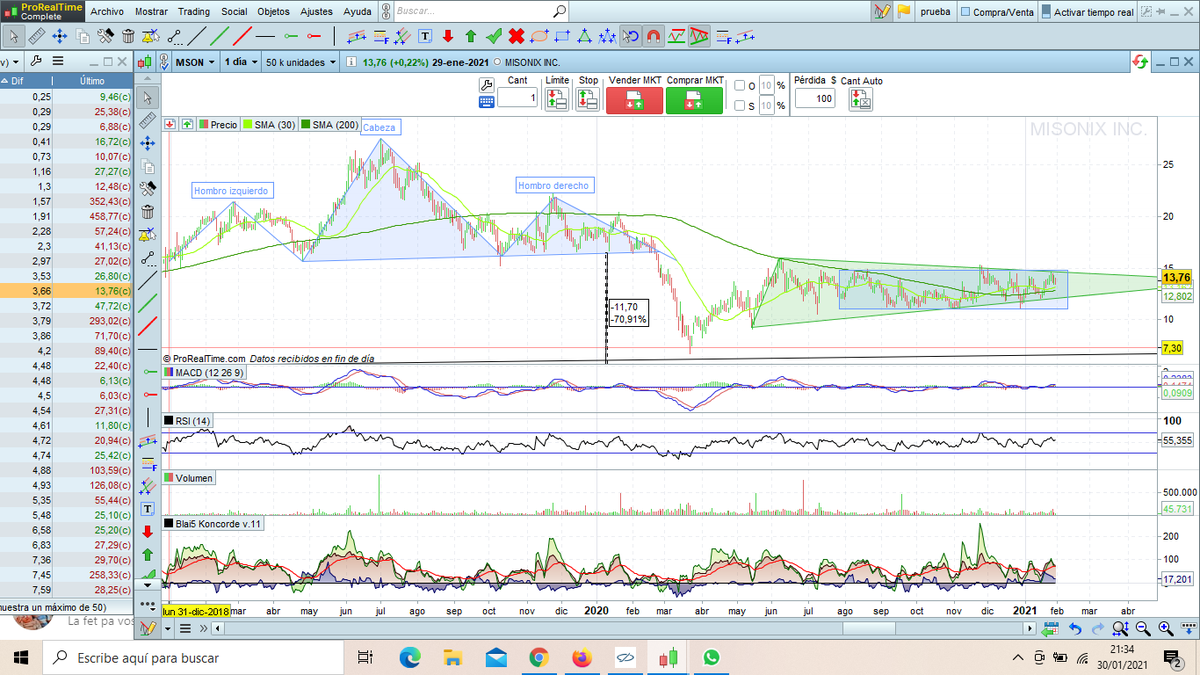Select the green checkmark marker tool
Screen dimensions: 1200x675
(x=493, y=36)
